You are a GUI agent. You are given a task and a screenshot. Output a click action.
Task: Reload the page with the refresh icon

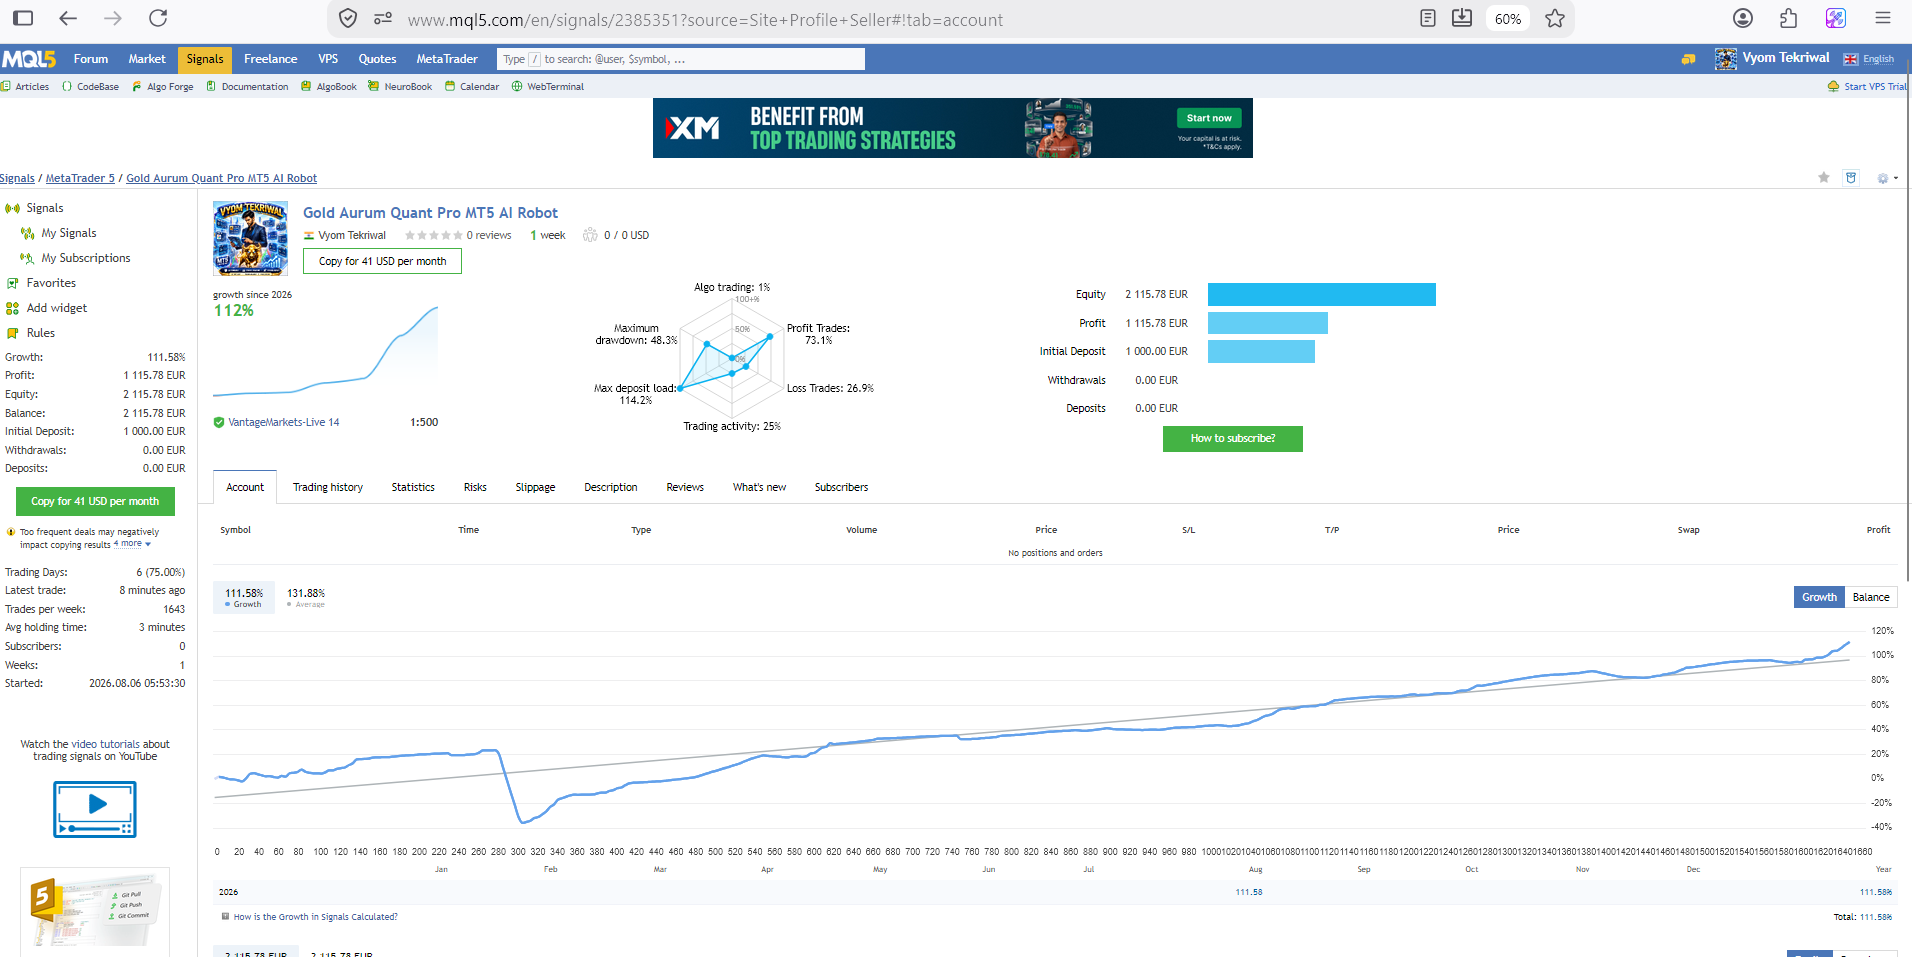(x=158, y=18)
